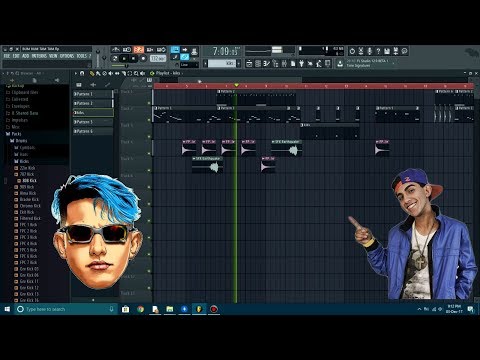Screen dimensions: 480x360
Task: Mute Track 2 using its green light
Action: (x=149, y=120)
